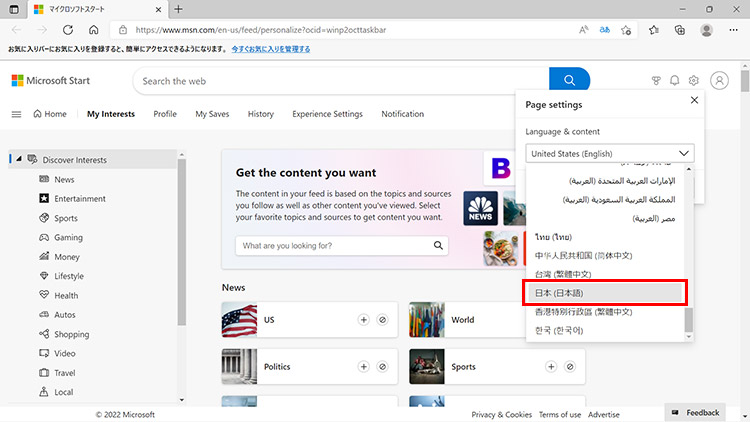Select 日本 (日本語) from the language list

coord(604,292)
